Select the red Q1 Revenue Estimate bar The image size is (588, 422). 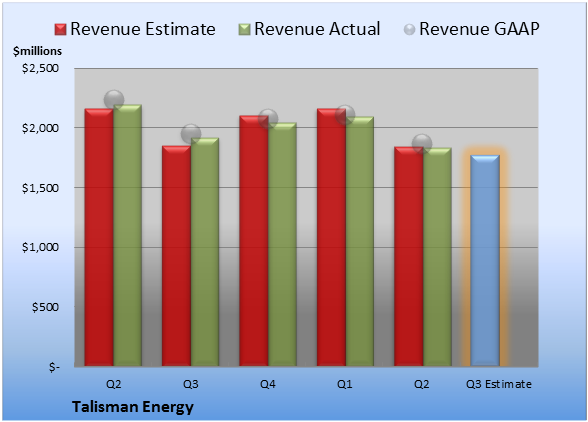331,237
